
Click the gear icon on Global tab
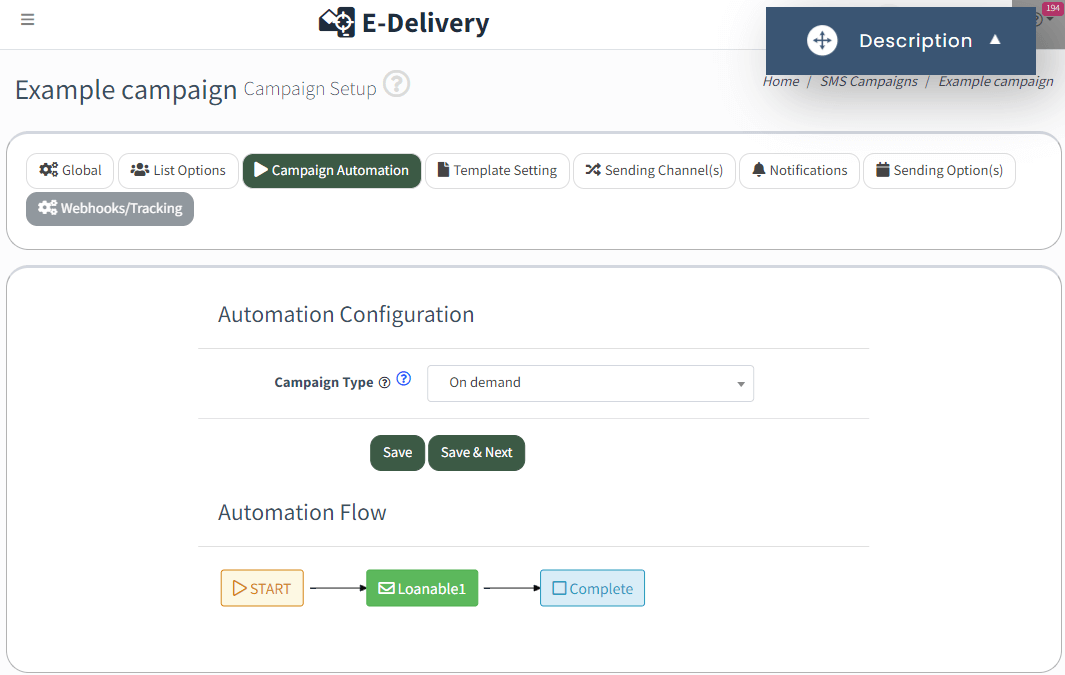click(48, 170)
